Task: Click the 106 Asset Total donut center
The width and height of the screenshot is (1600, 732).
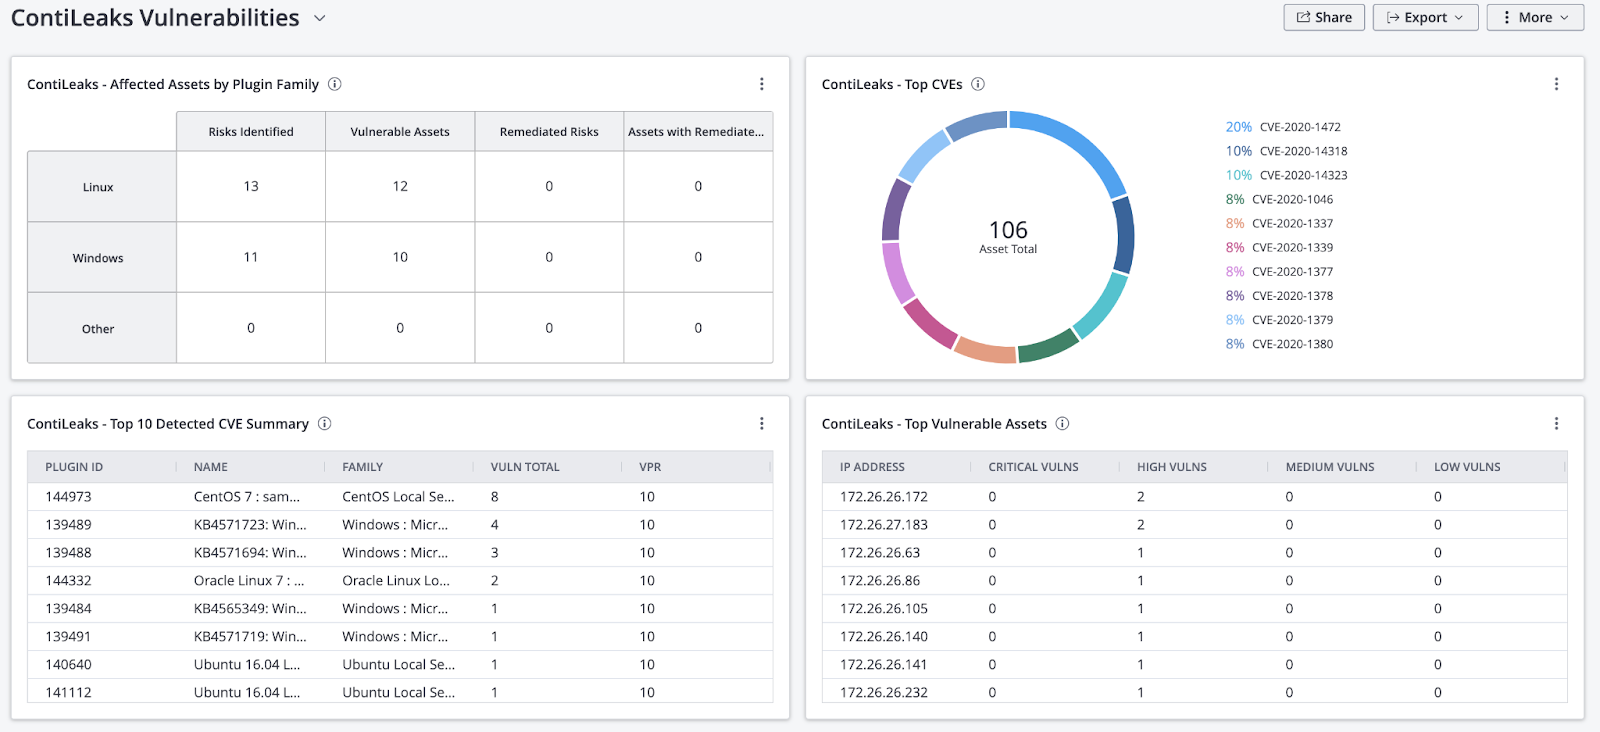Action: point(1008,237)
